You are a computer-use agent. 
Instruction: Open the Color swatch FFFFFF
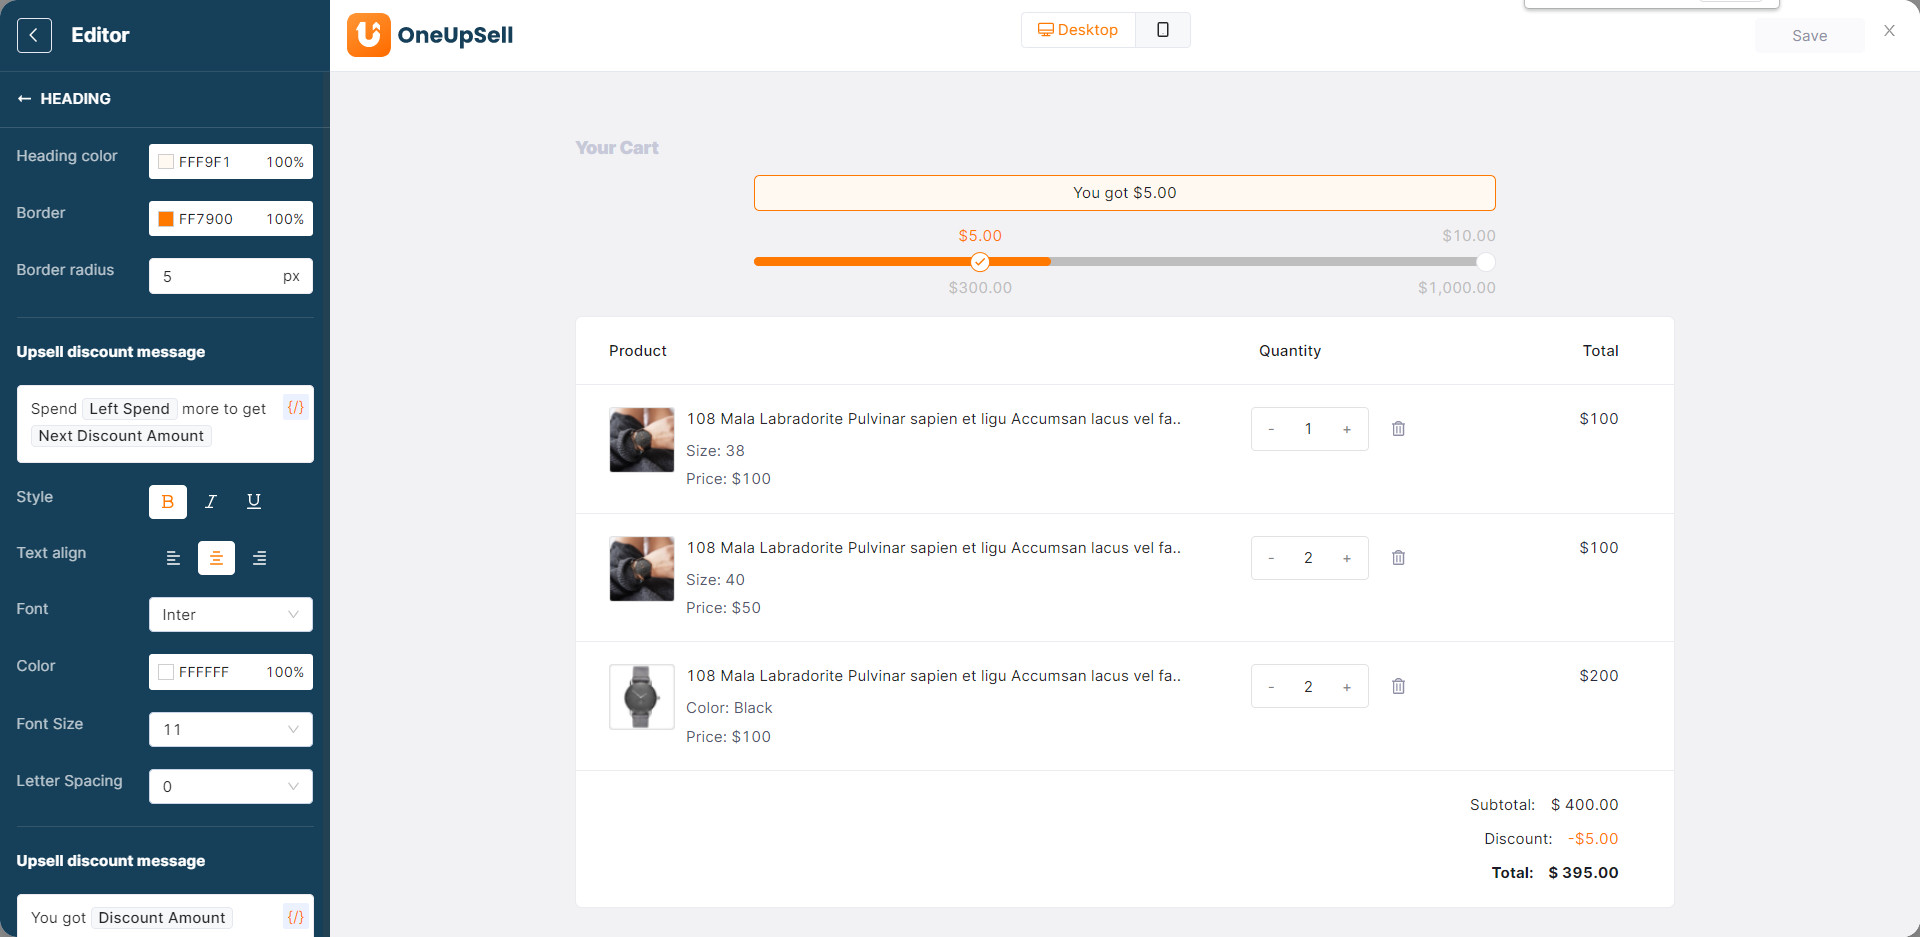click(166, 672)
